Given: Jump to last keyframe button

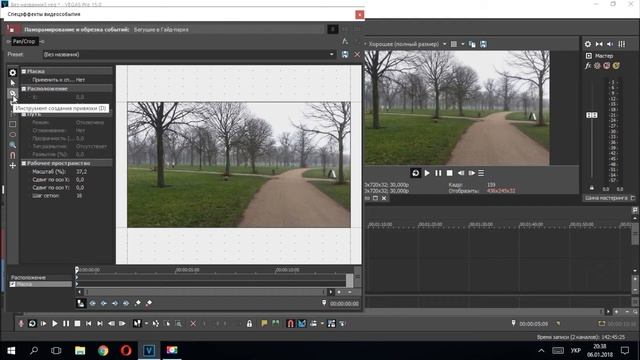Looking at the screenshot, I should point(126,303).
